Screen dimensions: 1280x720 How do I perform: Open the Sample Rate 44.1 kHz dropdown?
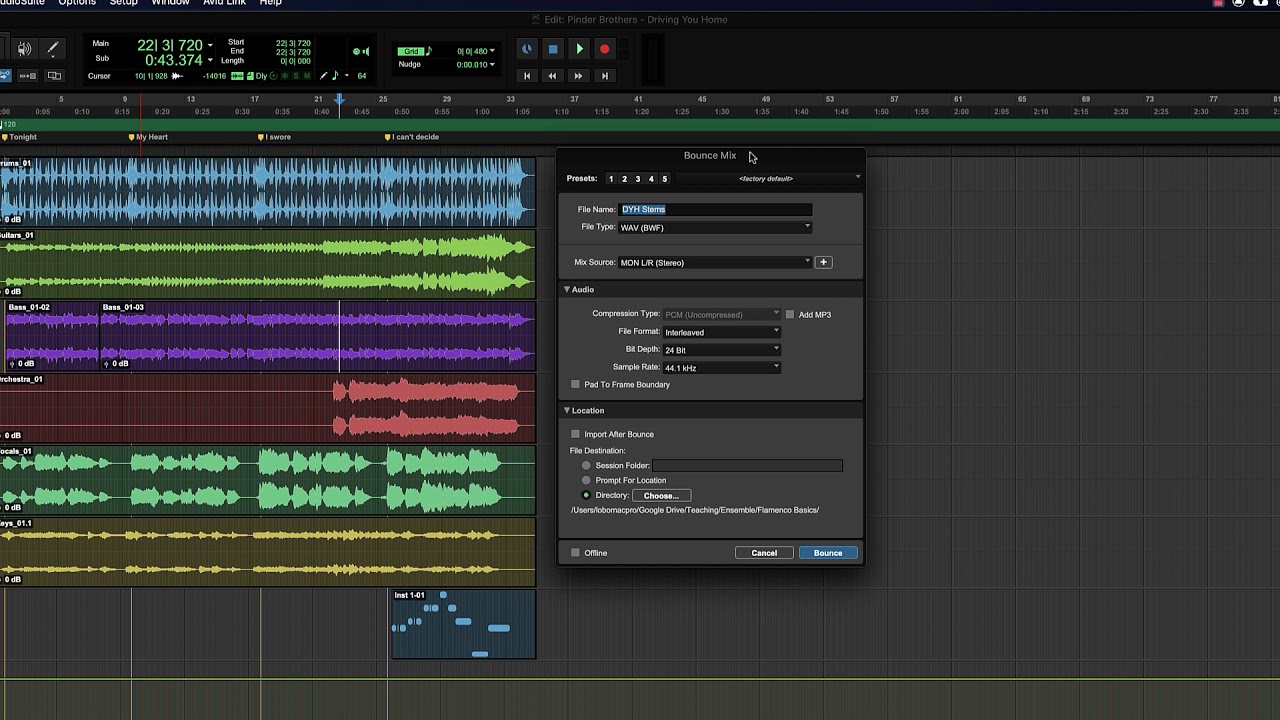(722, 368)
